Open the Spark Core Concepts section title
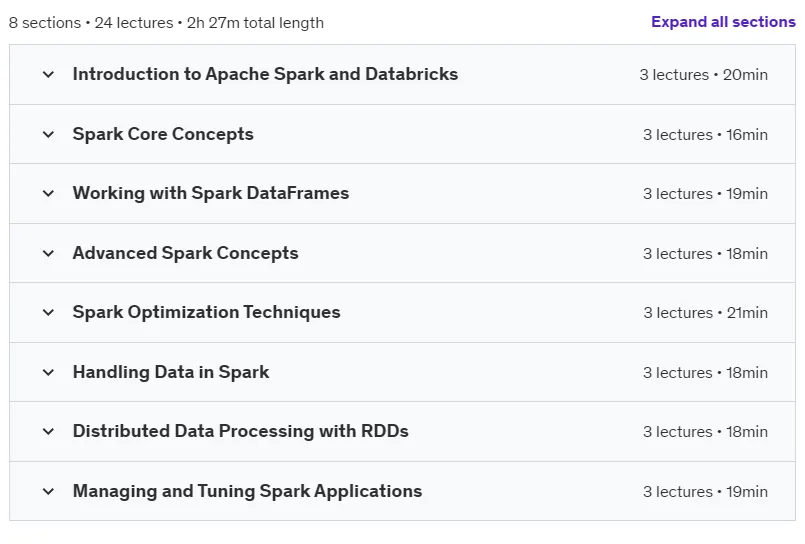805x544 pixels. tap(163, 134)
